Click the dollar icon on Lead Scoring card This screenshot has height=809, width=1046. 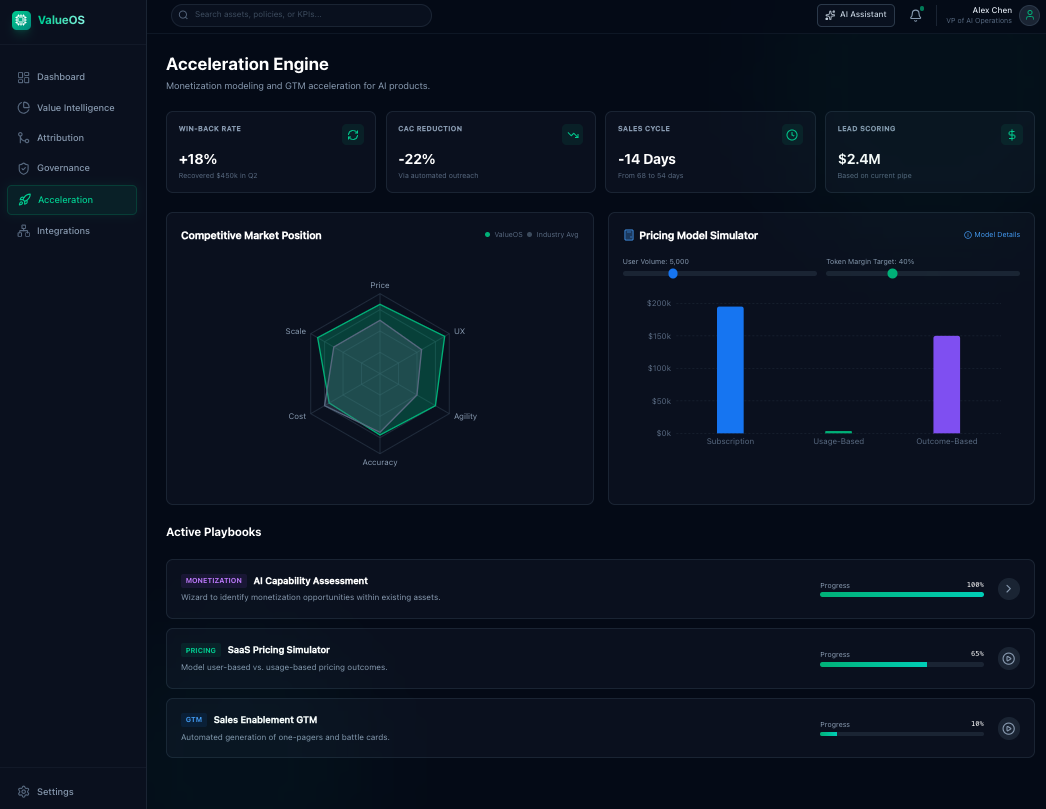[1012, 134]
